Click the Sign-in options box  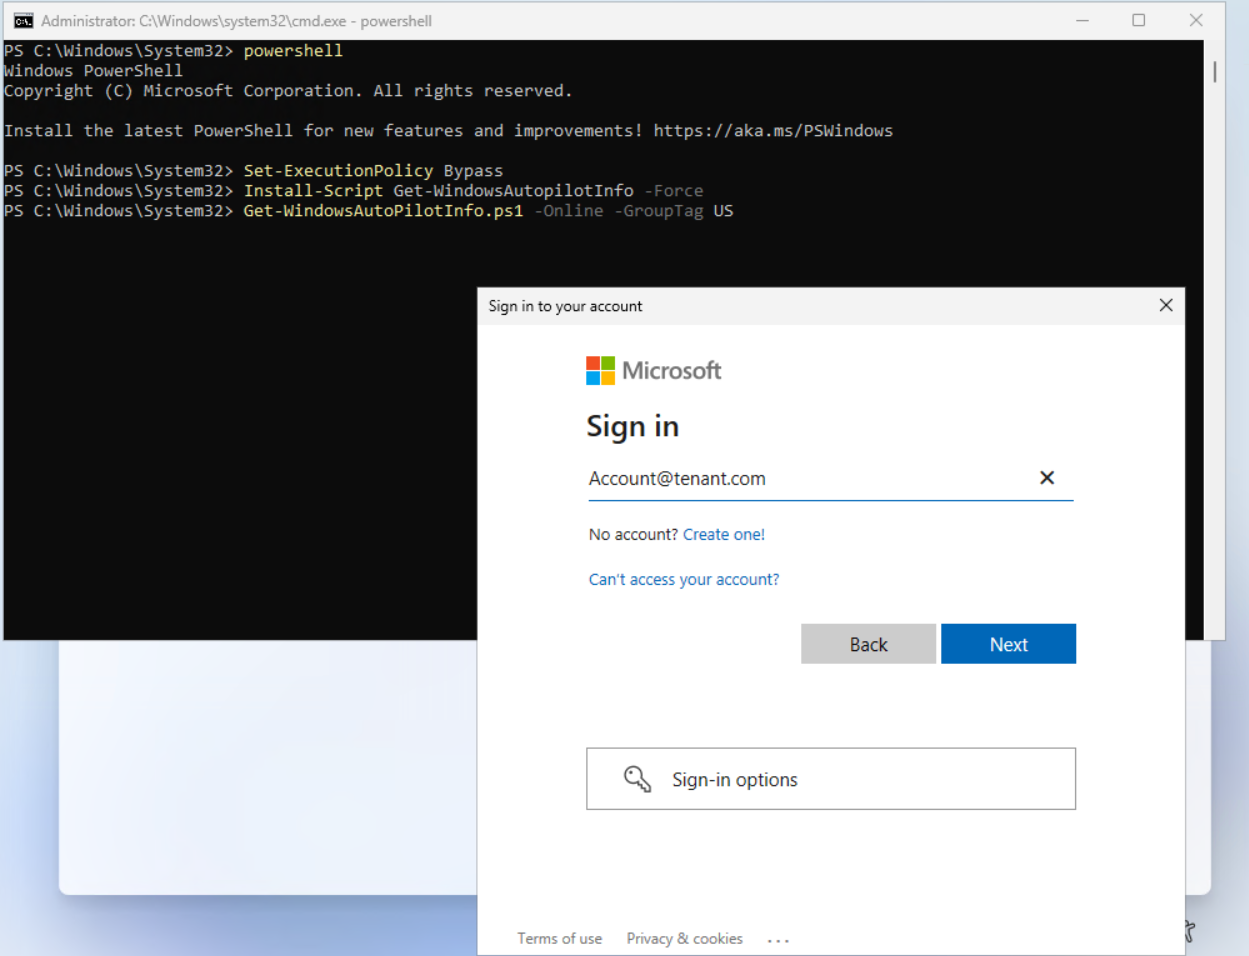click(830, 778)
